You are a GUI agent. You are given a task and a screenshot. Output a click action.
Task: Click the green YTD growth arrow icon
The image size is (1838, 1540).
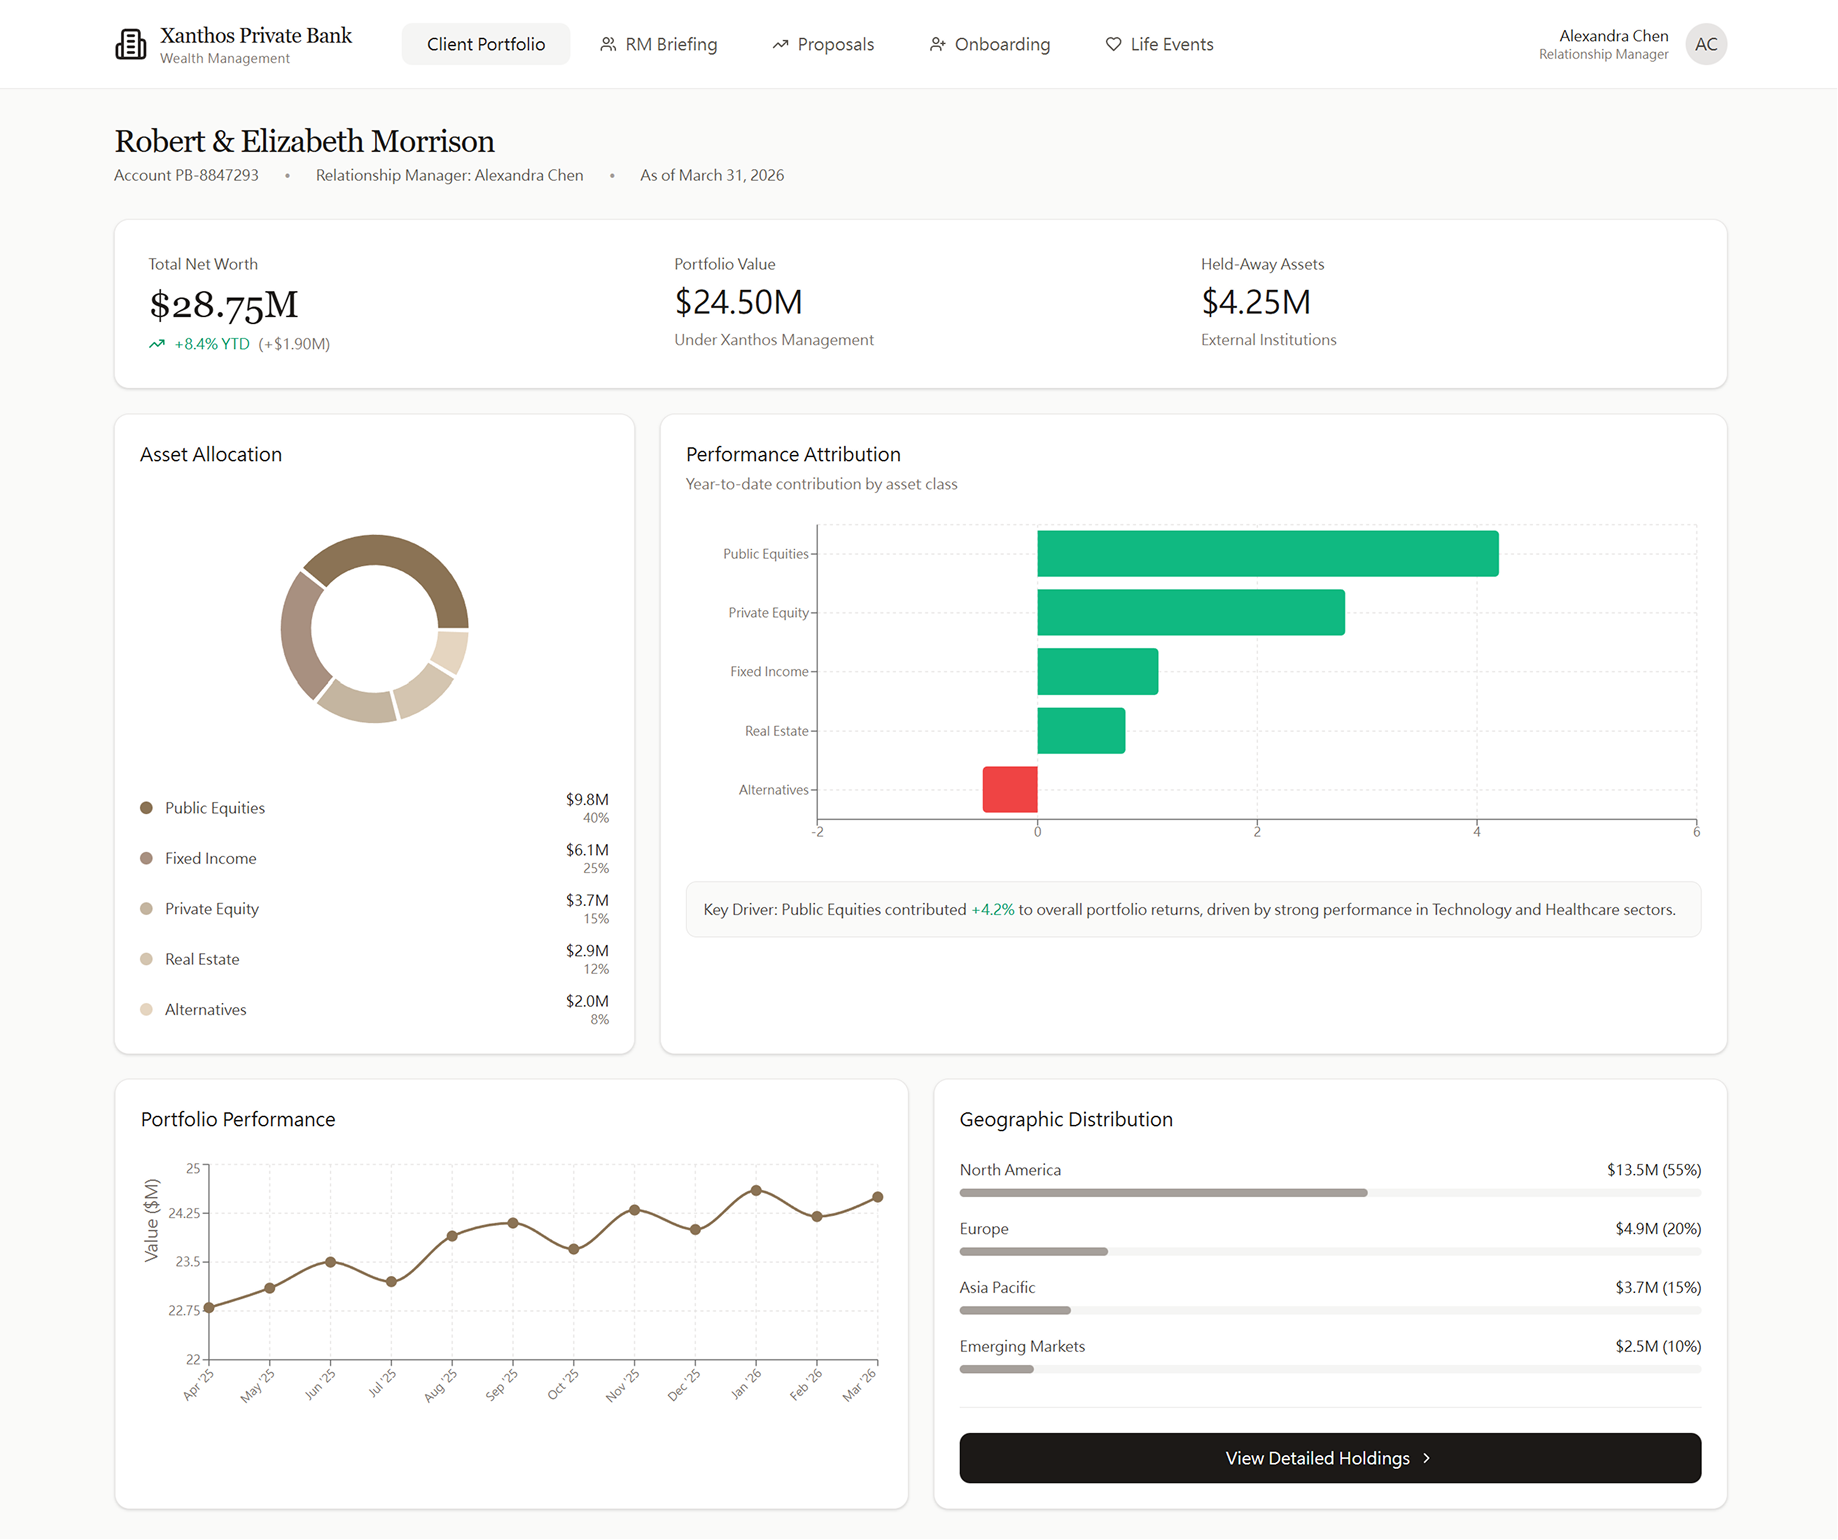[x=156, y=343]
